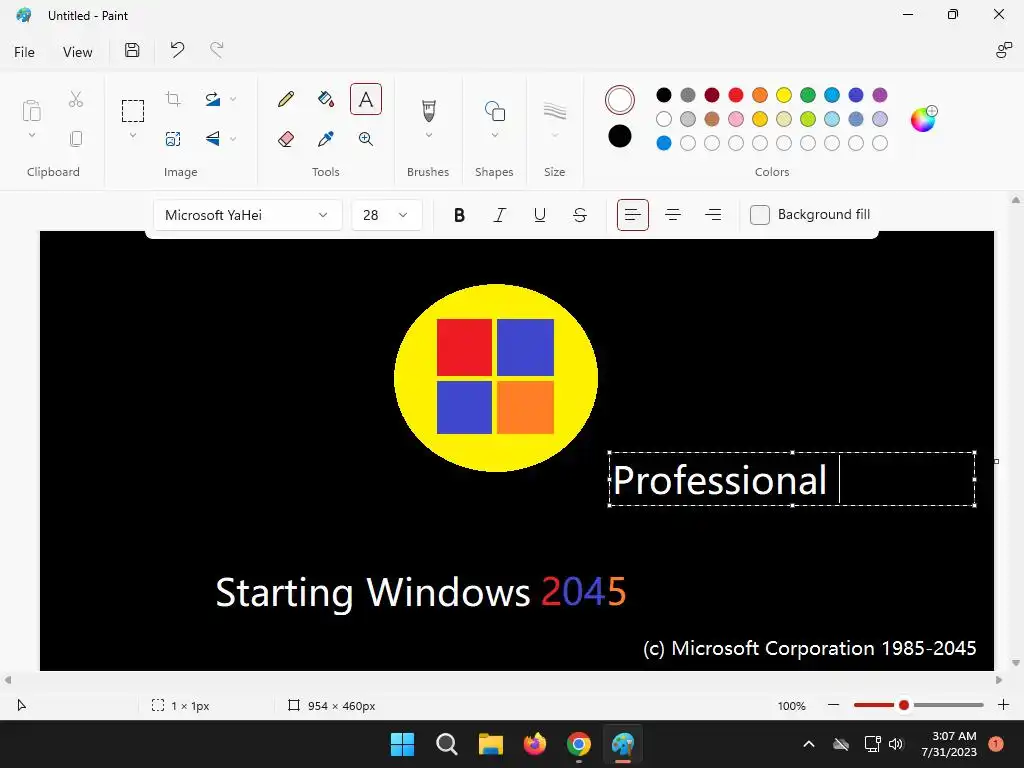The image size is (1024, 768).
Task: Click the zoom slider handle
Action: pos(904,705)
